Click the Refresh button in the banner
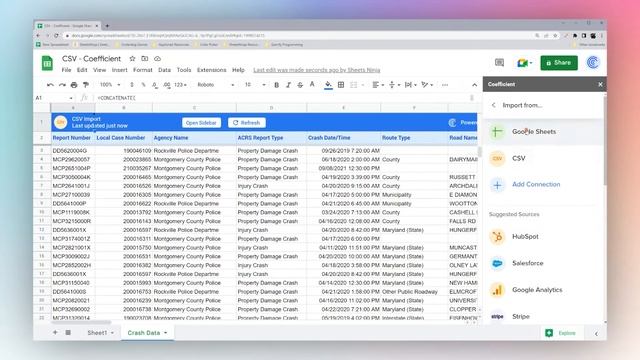The image size is (640, 360). click(x=247, y=123)
